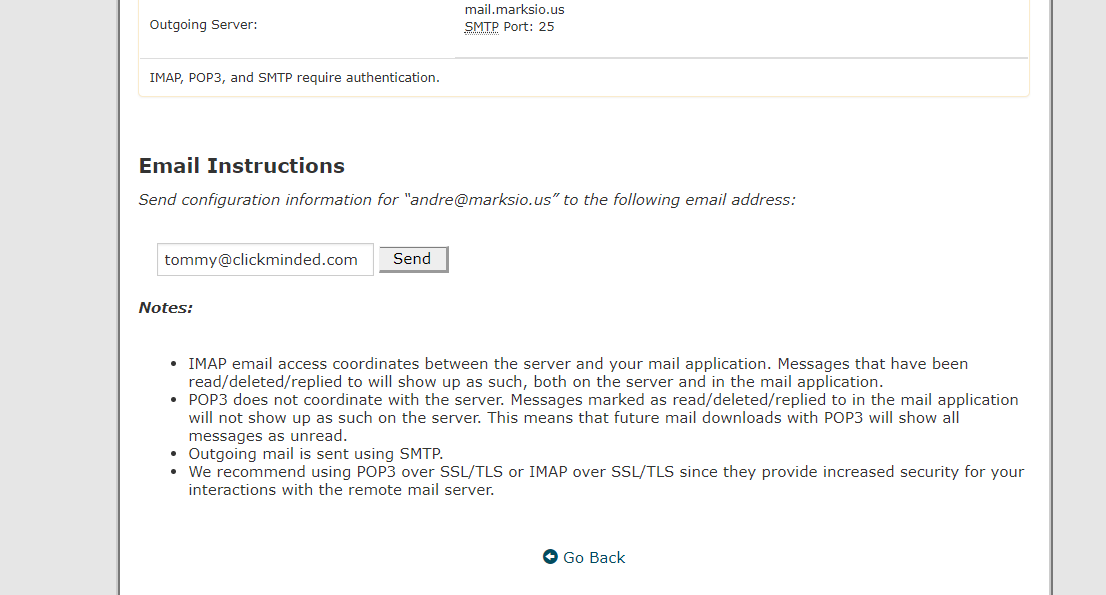Click the Send configuration information instruction line

[x=466, y=200]
